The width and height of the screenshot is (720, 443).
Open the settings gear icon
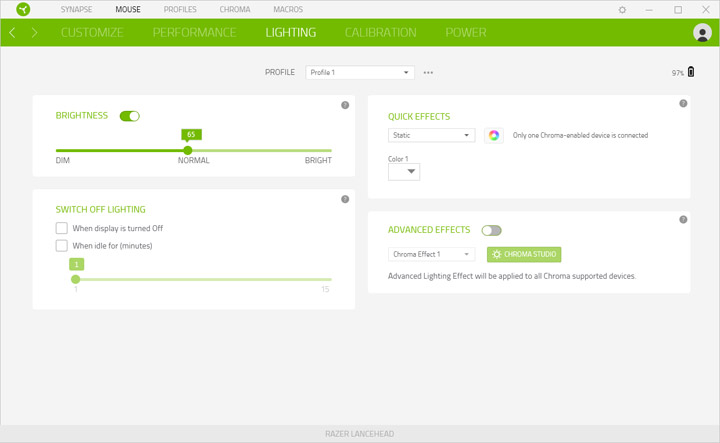tap(622, 10)
